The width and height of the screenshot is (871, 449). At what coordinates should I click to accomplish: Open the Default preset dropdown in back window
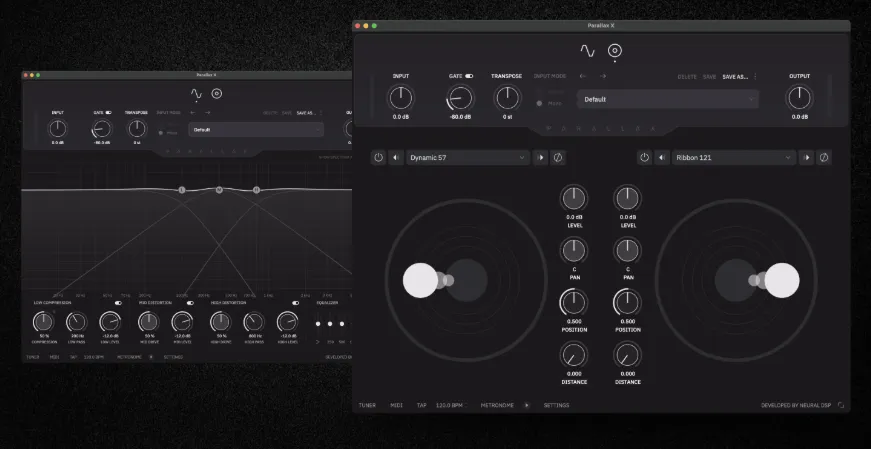256,130
